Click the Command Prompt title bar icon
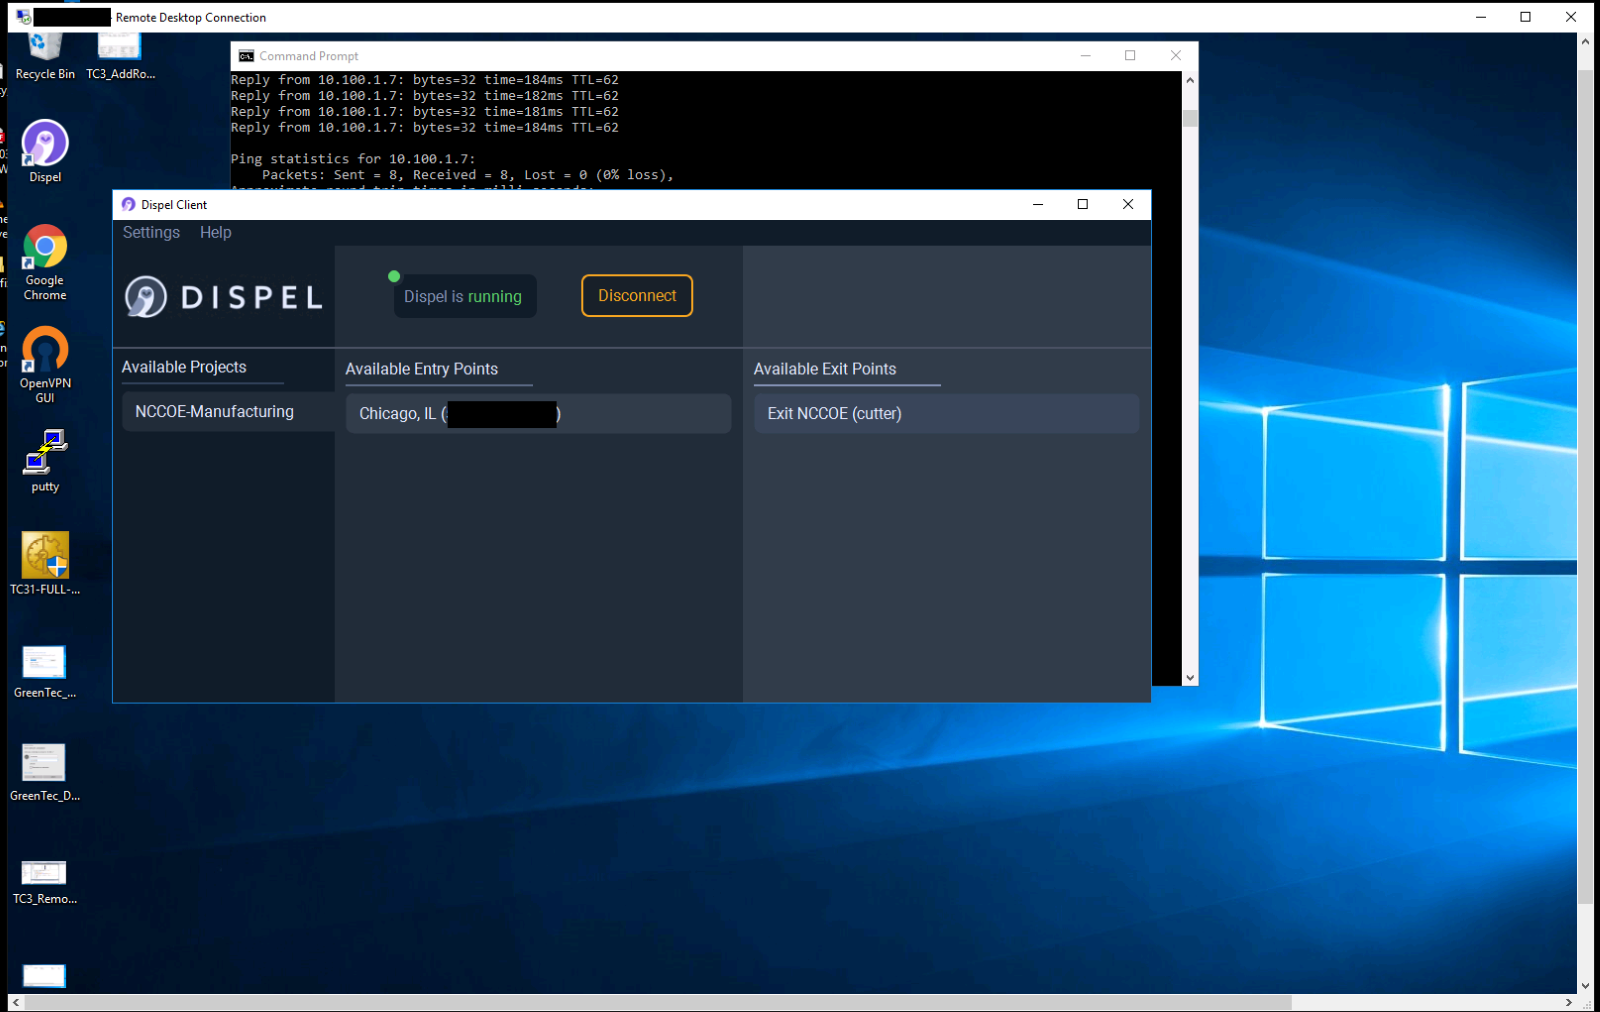1600x1012 pixels. pos(246,56)
